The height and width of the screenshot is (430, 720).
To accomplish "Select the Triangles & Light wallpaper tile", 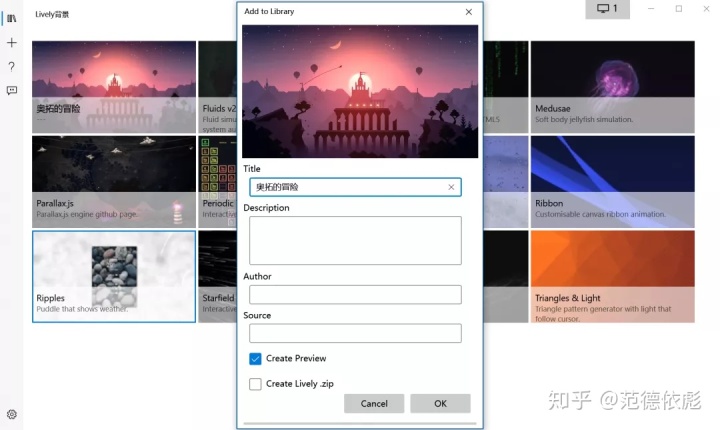I will (x=613, y=277).
